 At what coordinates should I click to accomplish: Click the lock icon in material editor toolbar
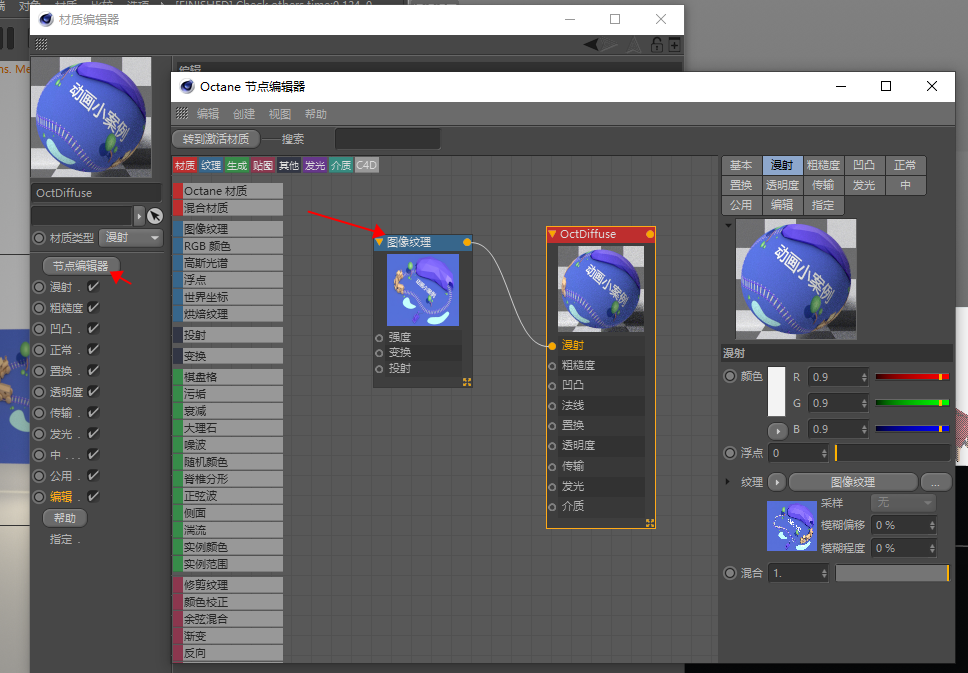[x=657, y=45]
